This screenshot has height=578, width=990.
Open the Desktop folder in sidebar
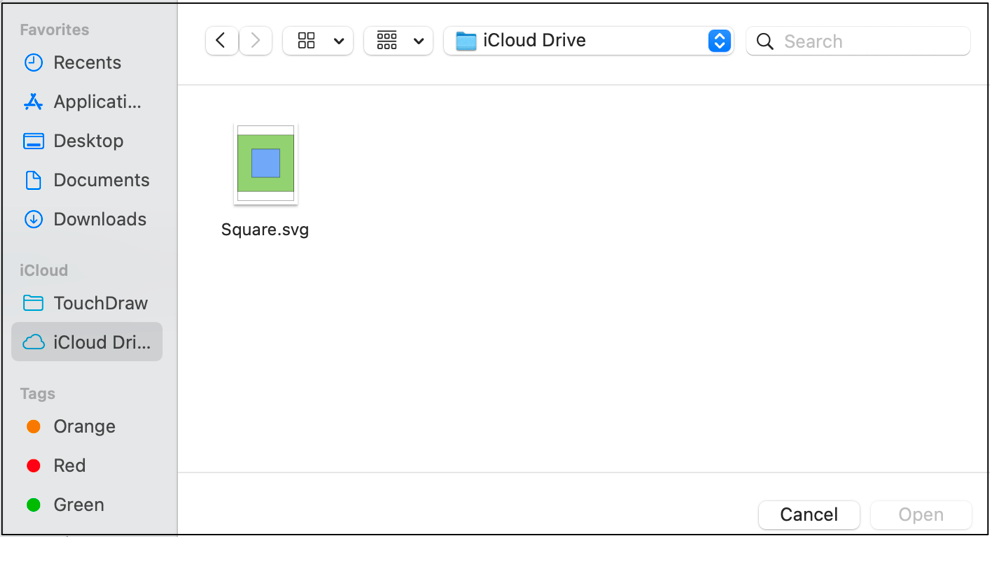tap(87, 141)
